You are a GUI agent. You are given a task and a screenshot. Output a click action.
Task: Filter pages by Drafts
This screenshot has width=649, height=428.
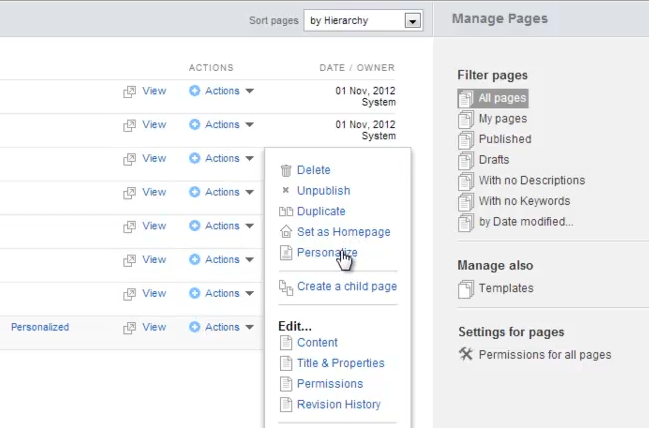tap(493, 160)
